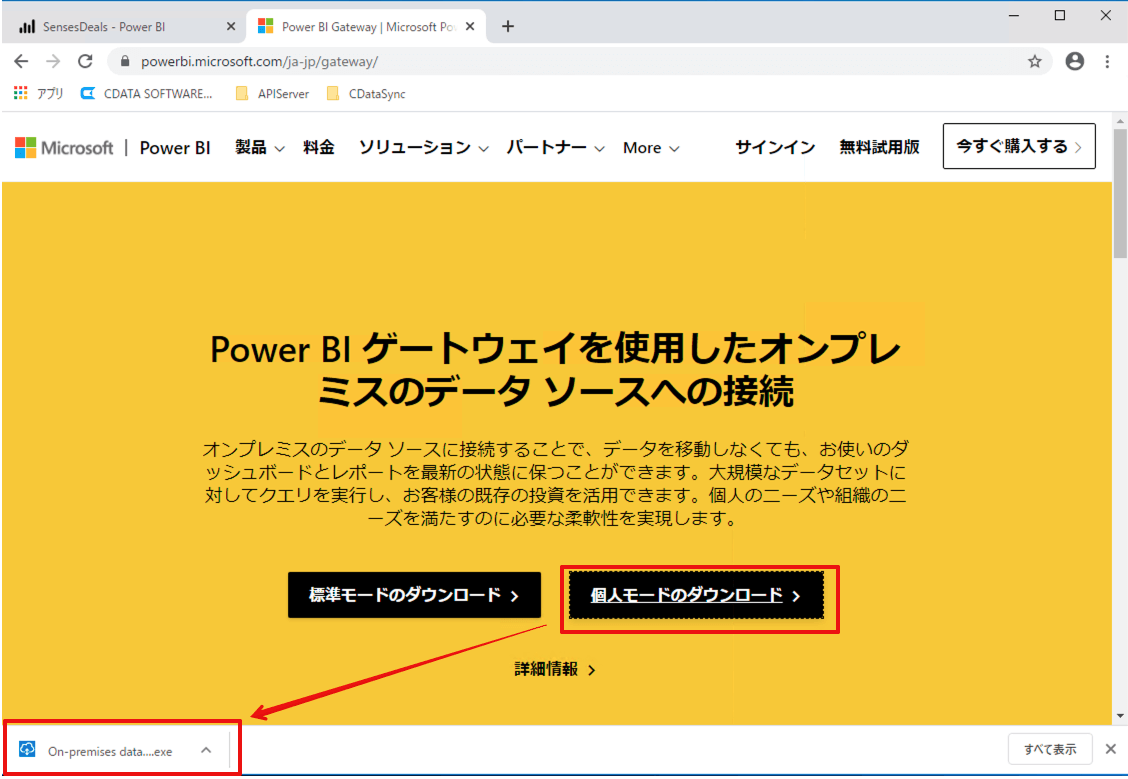Minimize the Chrome window
The image size is (1128, 779).
point(1014,15)
